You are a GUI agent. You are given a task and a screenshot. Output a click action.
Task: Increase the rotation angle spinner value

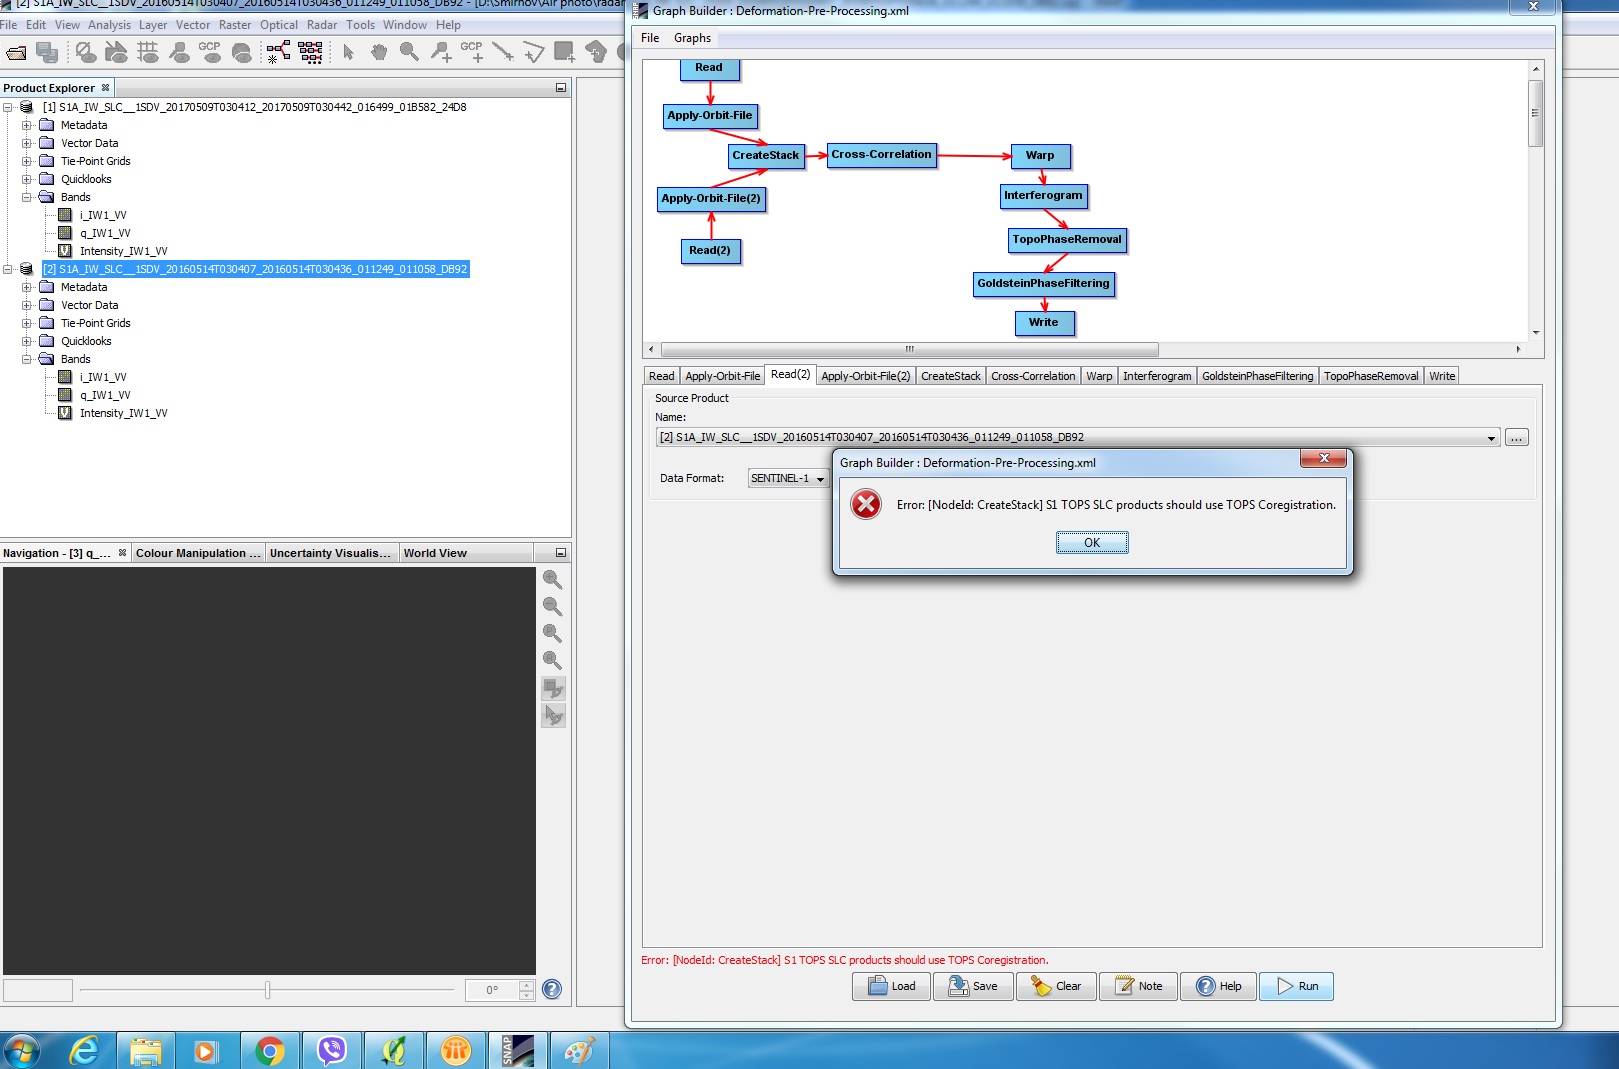[527, 985]
